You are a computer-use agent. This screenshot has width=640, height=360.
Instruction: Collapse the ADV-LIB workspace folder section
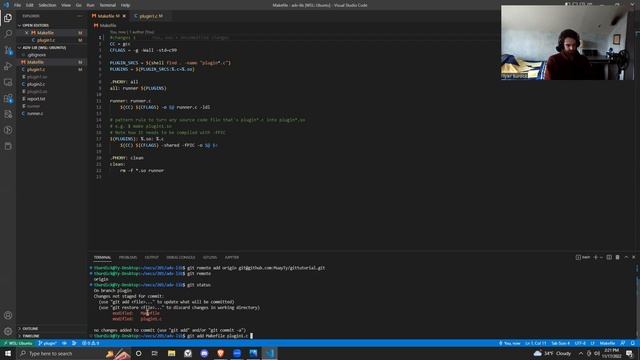click(x=44, y=48)
